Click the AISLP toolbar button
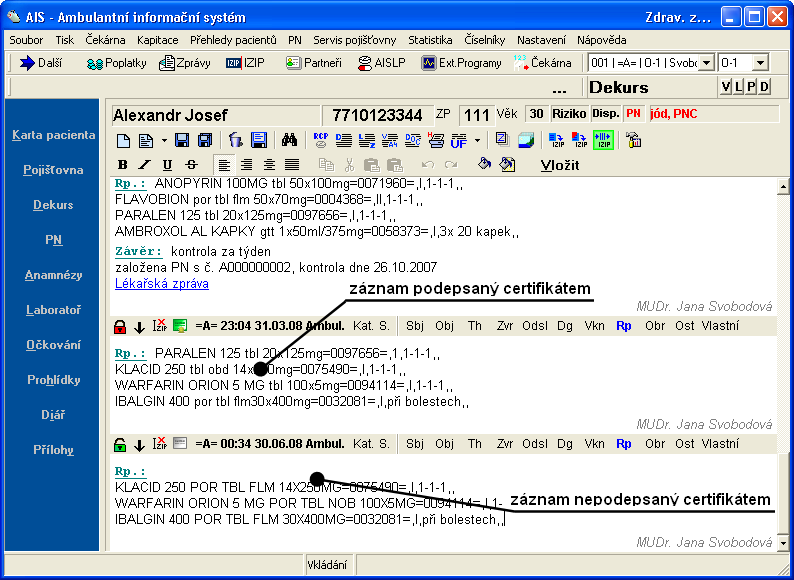794x580 pixels. [380, 63]
